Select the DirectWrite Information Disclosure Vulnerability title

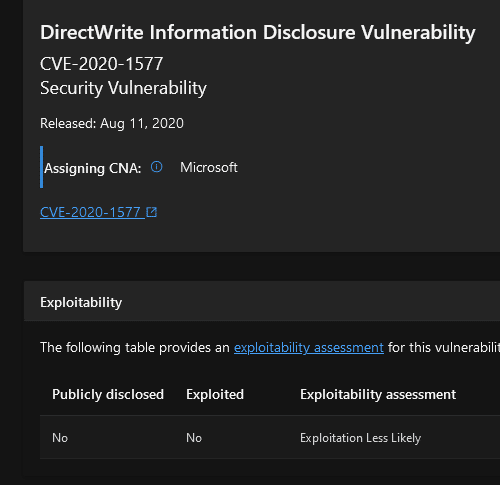(x=258, y=33)
